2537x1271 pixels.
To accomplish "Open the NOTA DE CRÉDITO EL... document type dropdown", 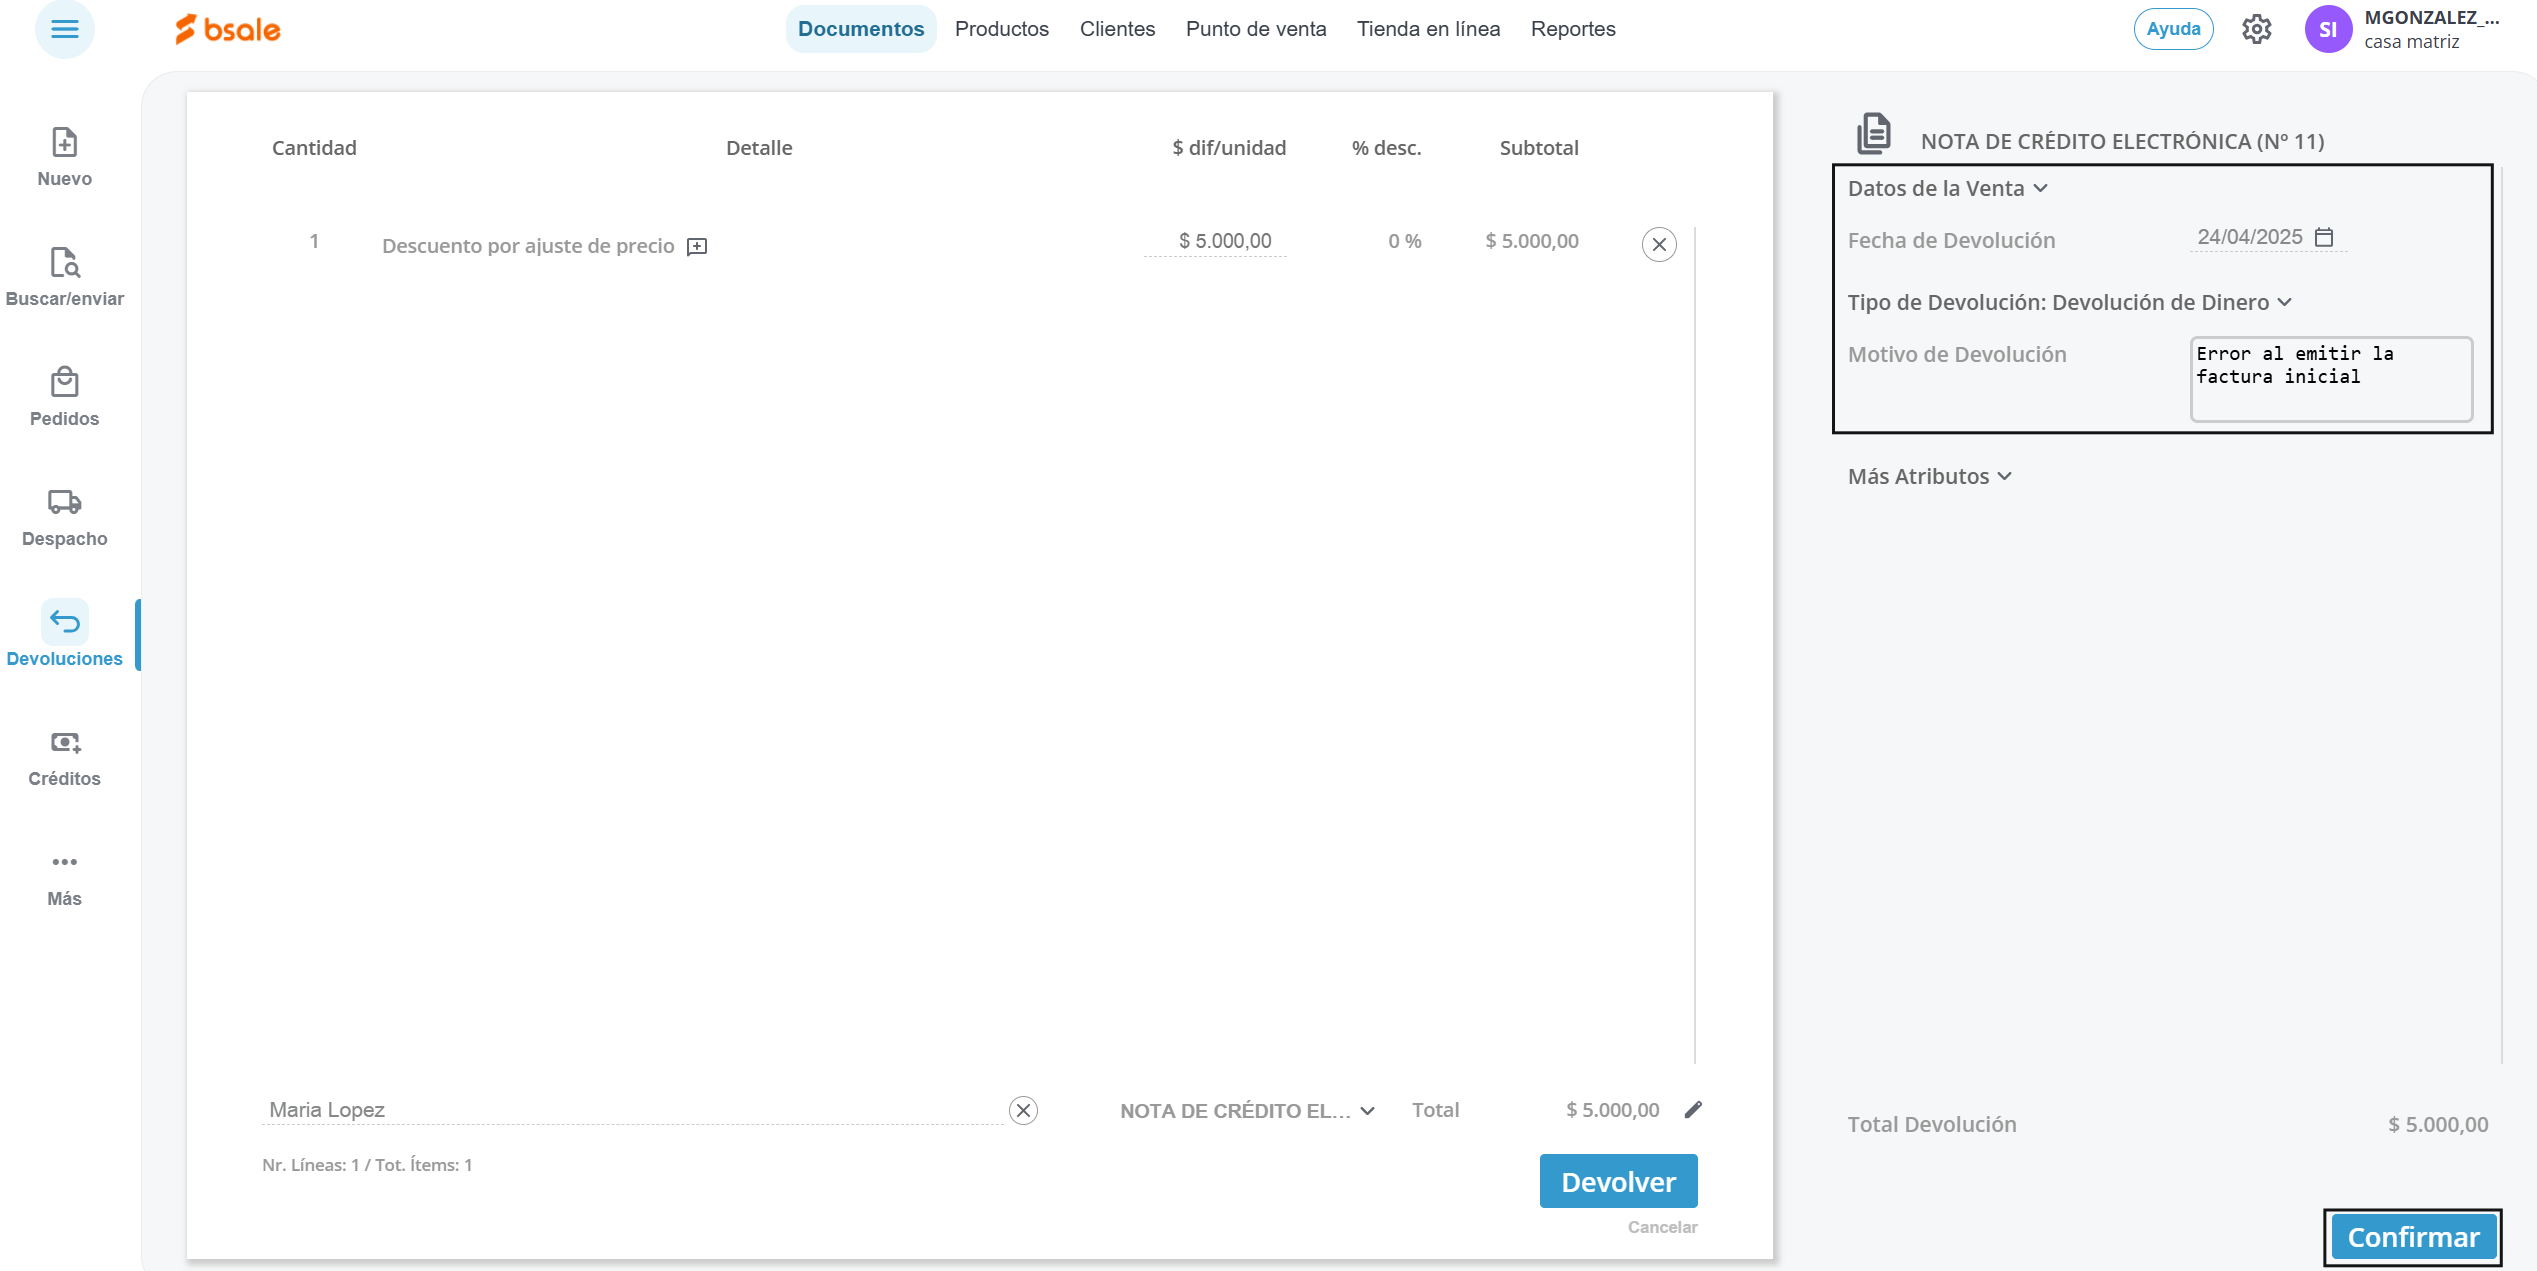I will point(1247,1110).
